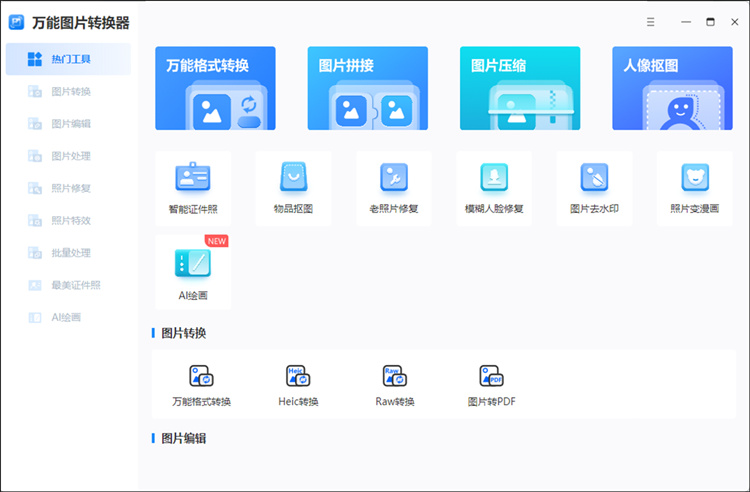Viewport: 750px width, 492px height.
Task: Open the AI绘画 tile marked NEW
Action: 193,272
